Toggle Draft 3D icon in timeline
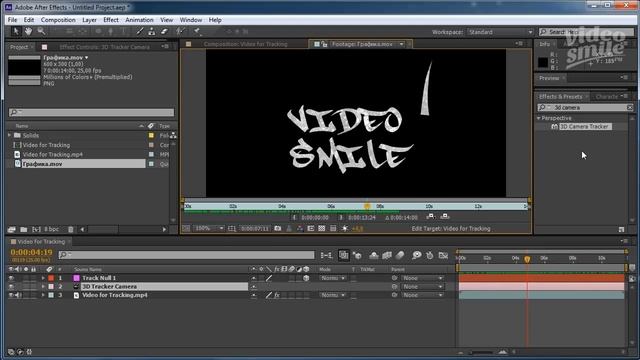Viewport: 640px width, 360px height. [x=357, y=256]
